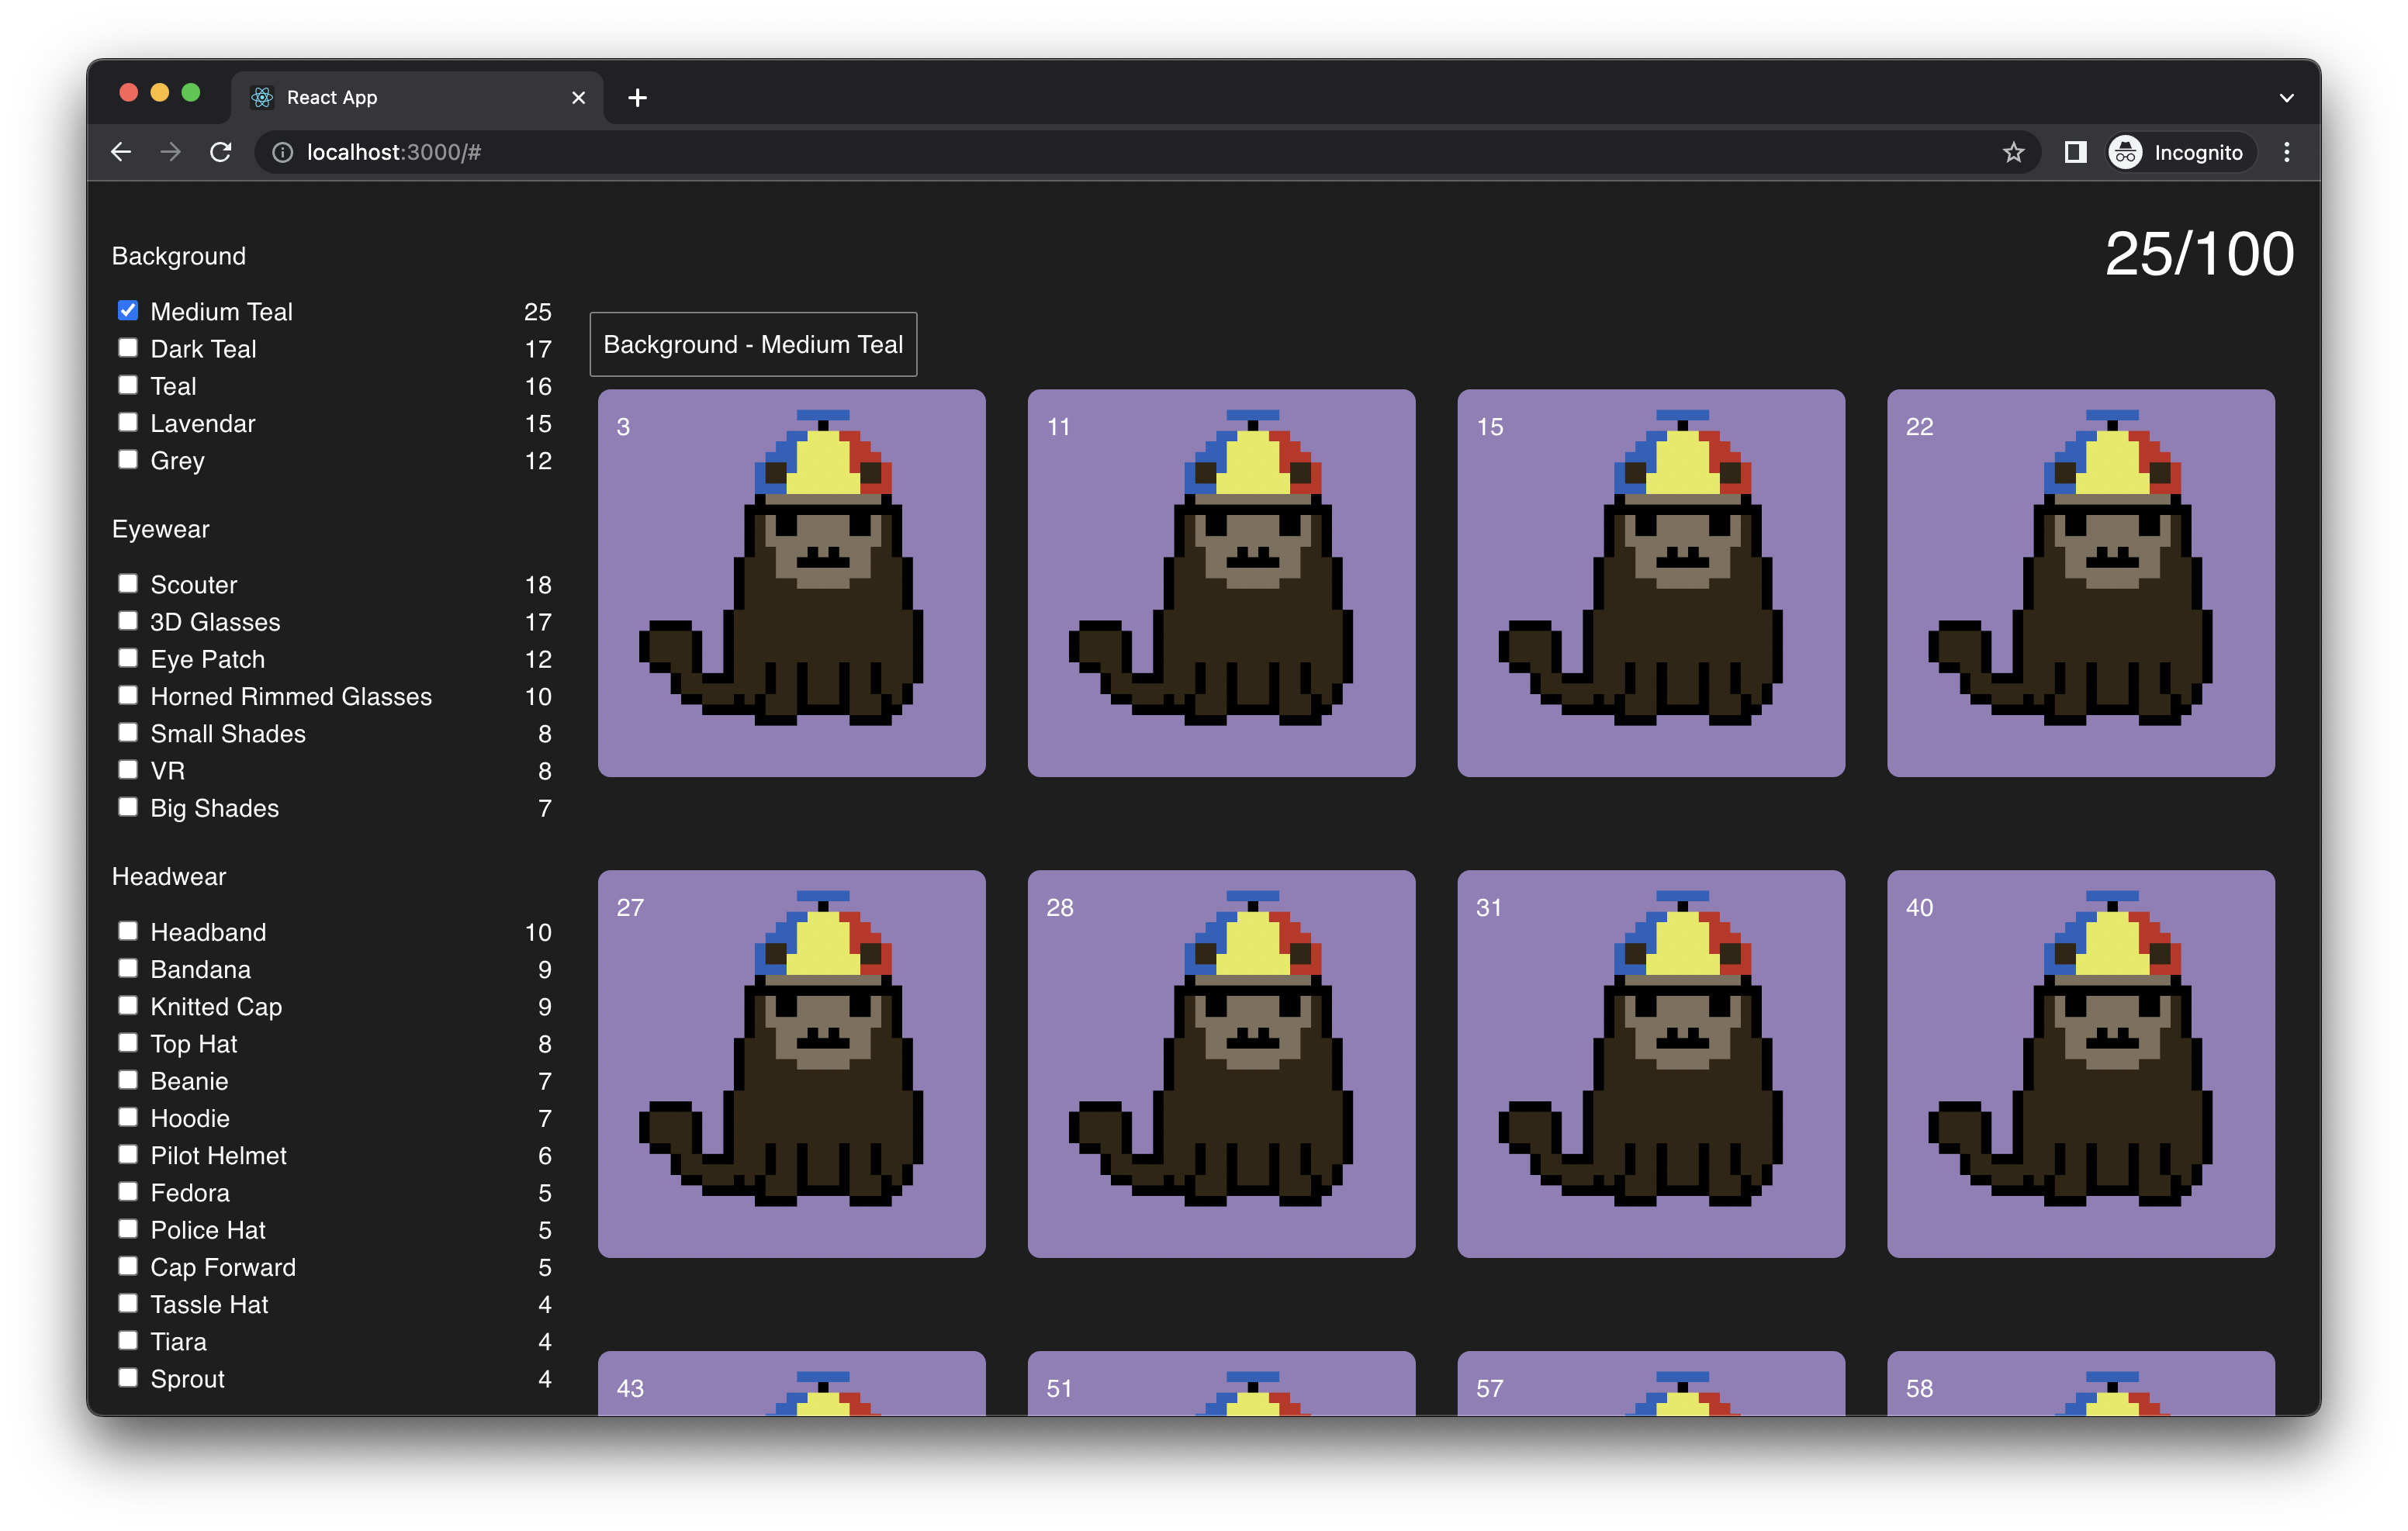
Task: Open a new tab with plus
Action: pyautogui.click(x=637, y=98)
